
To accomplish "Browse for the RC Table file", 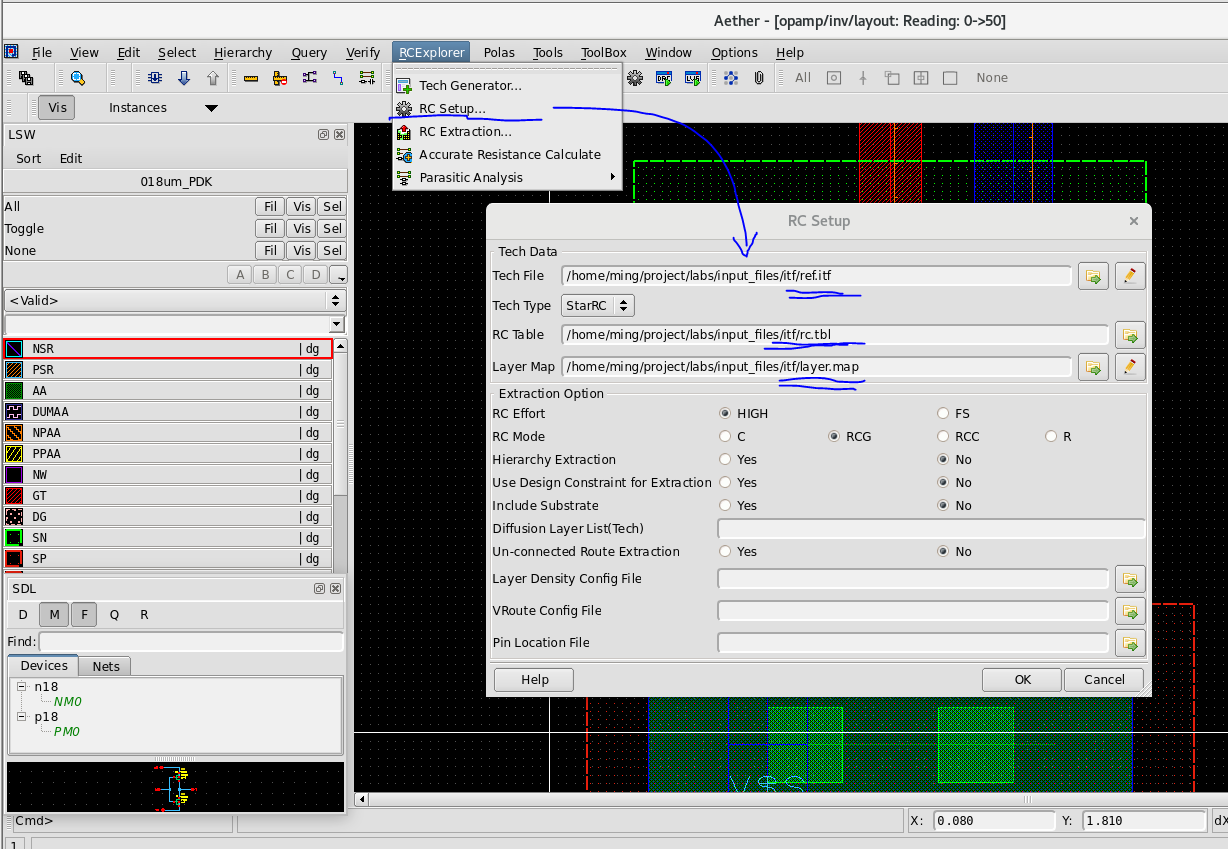I will [1130, 335].
